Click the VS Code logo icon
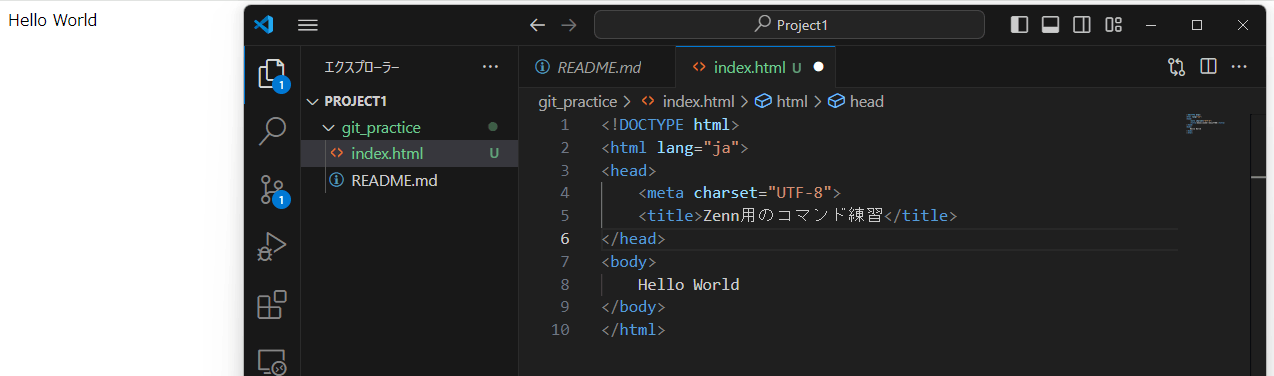 pos(264,25)
